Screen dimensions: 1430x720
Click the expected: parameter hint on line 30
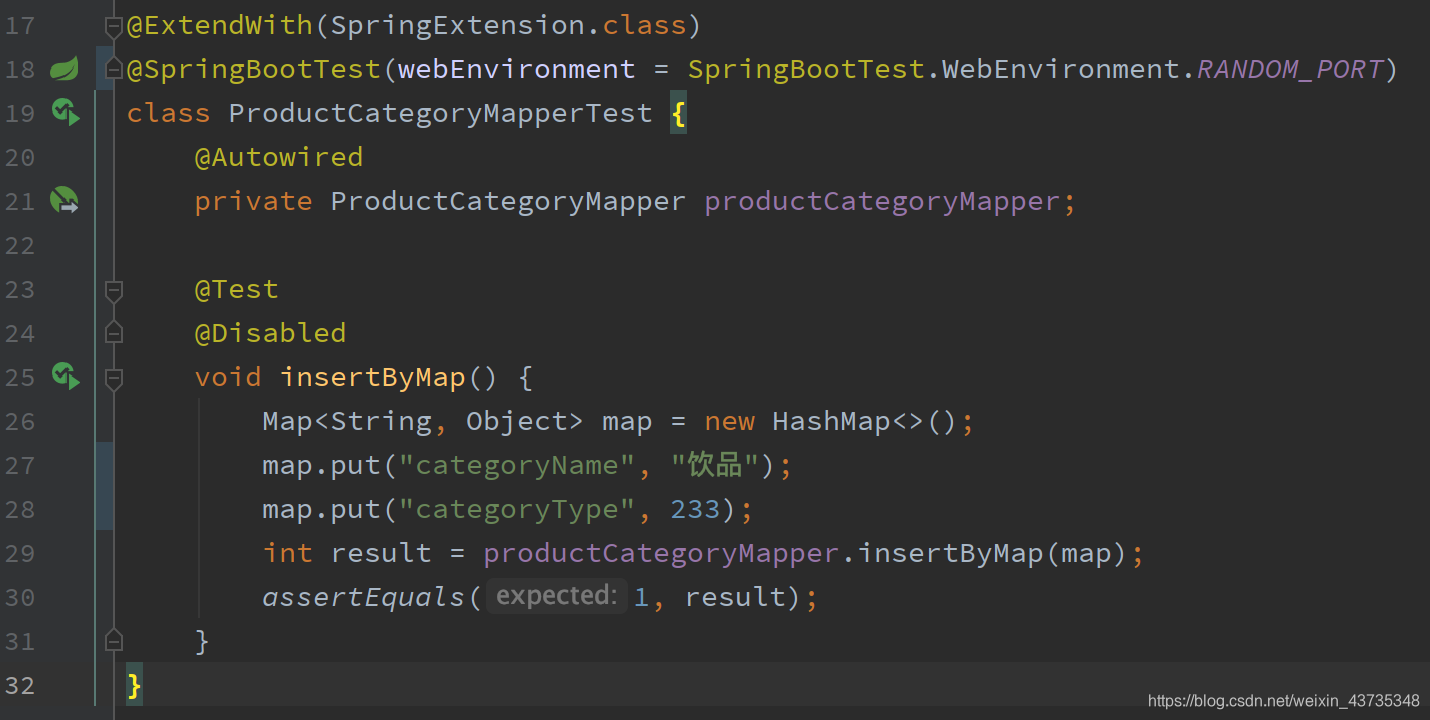pos(557,596)
